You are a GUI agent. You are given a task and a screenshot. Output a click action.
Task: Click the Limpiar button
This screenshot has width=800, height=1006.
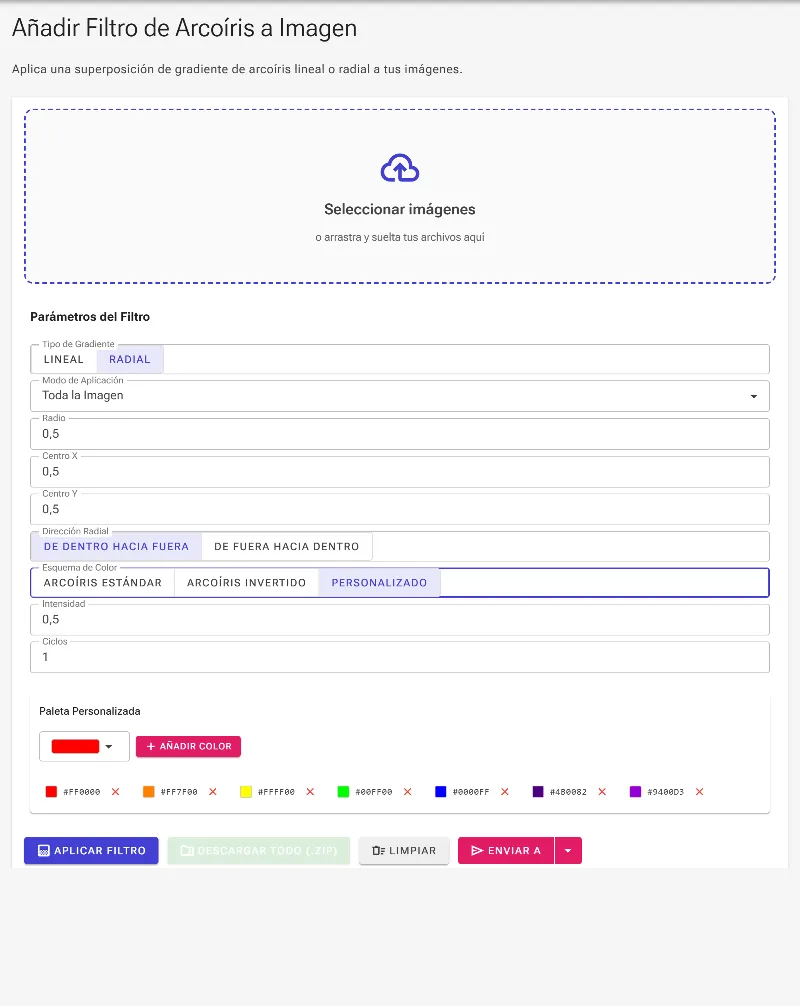pyautogui.click(x=404, y=851)
